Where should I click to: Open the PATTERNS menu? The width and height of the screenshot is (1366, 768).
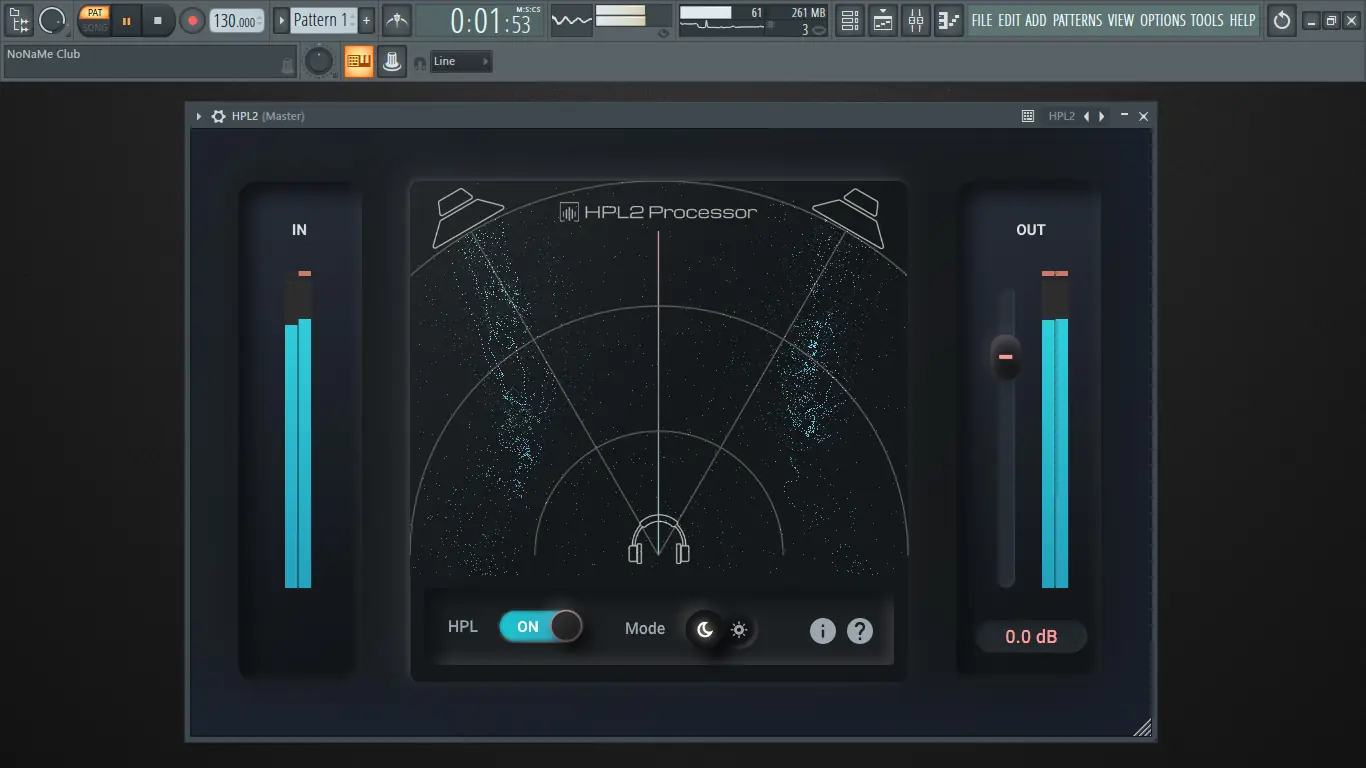tap(1078, 20)
